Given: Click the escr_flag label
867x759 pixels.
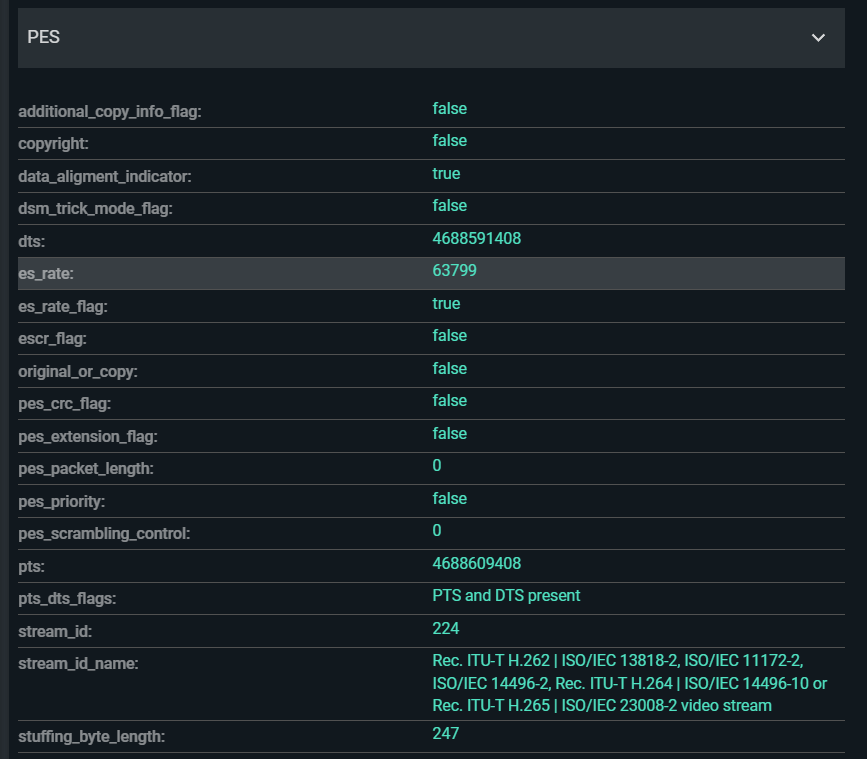Looking at the screenshot, I should tap(55, 339).
